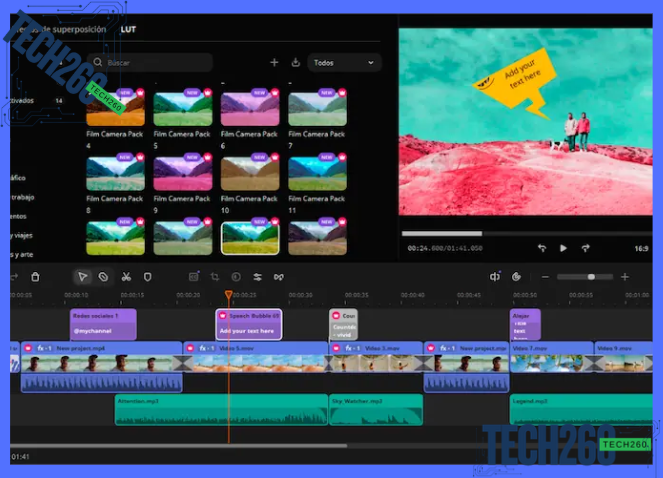Click the yellow speech bubble in preview
The image size is (663, 478).
517,82
